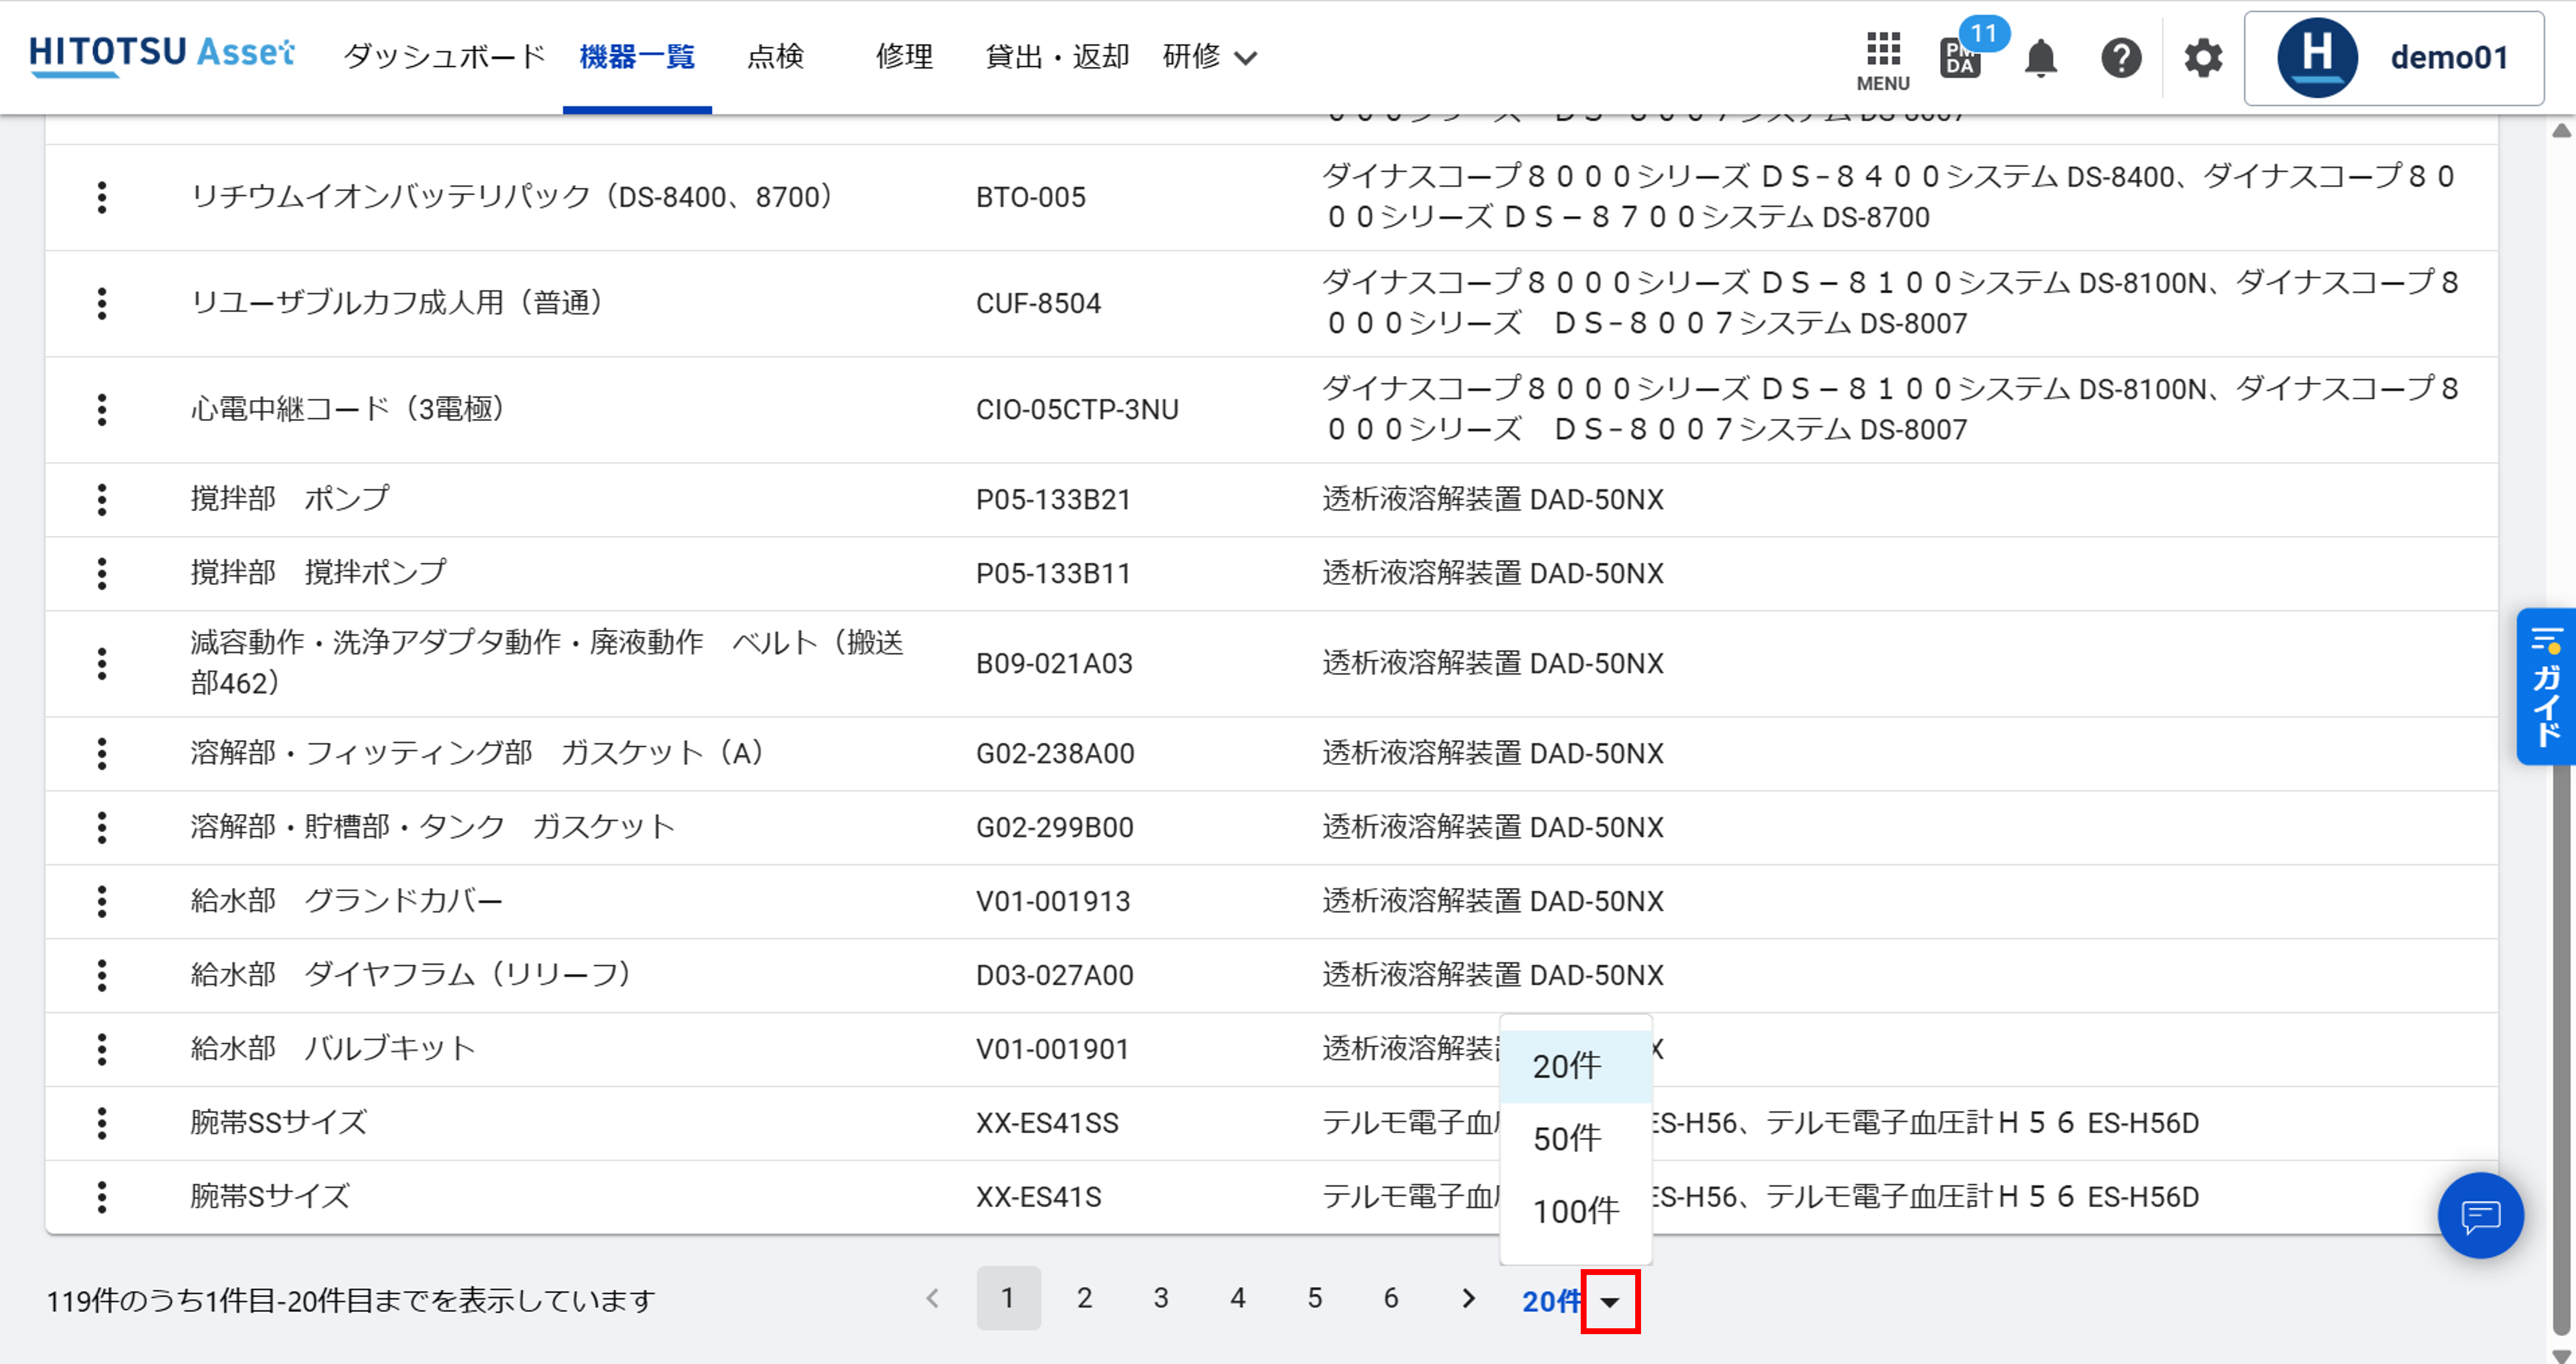Open row menu for 給水部 バルブキット
Image resolution: width=2576 pixels, height=1364 pixels.
point(101,1049)
